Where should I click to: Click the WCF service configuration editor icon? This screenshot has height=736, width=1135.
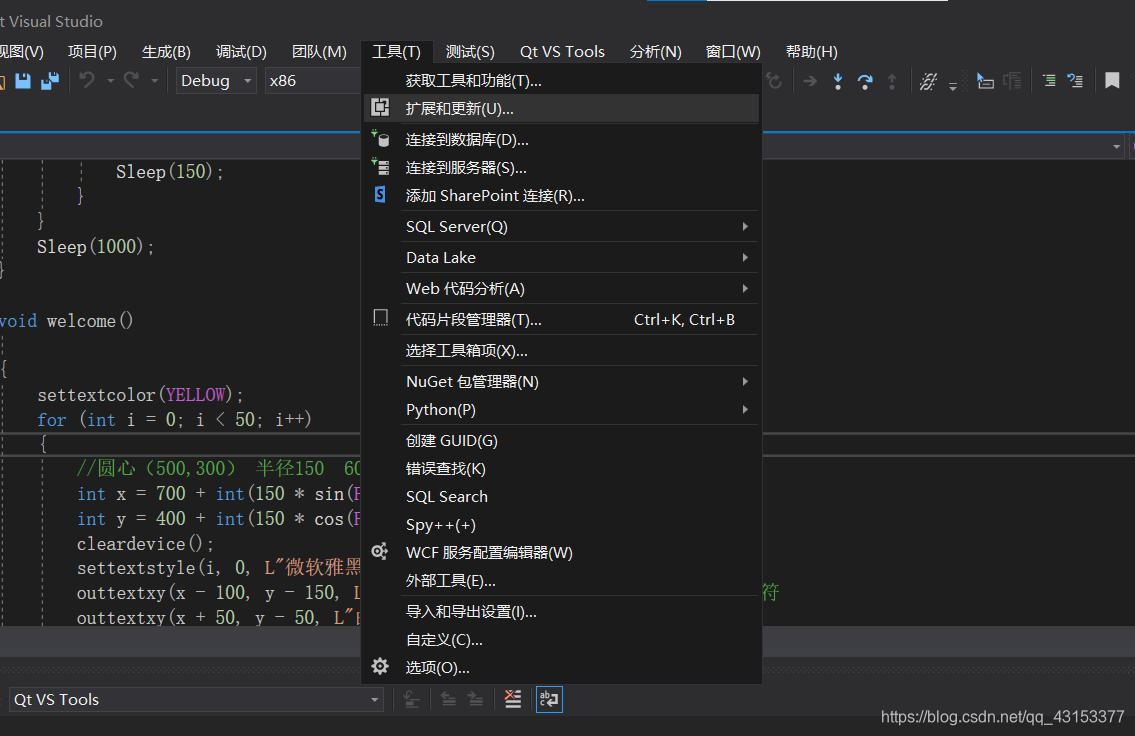[x=380, y=551]
